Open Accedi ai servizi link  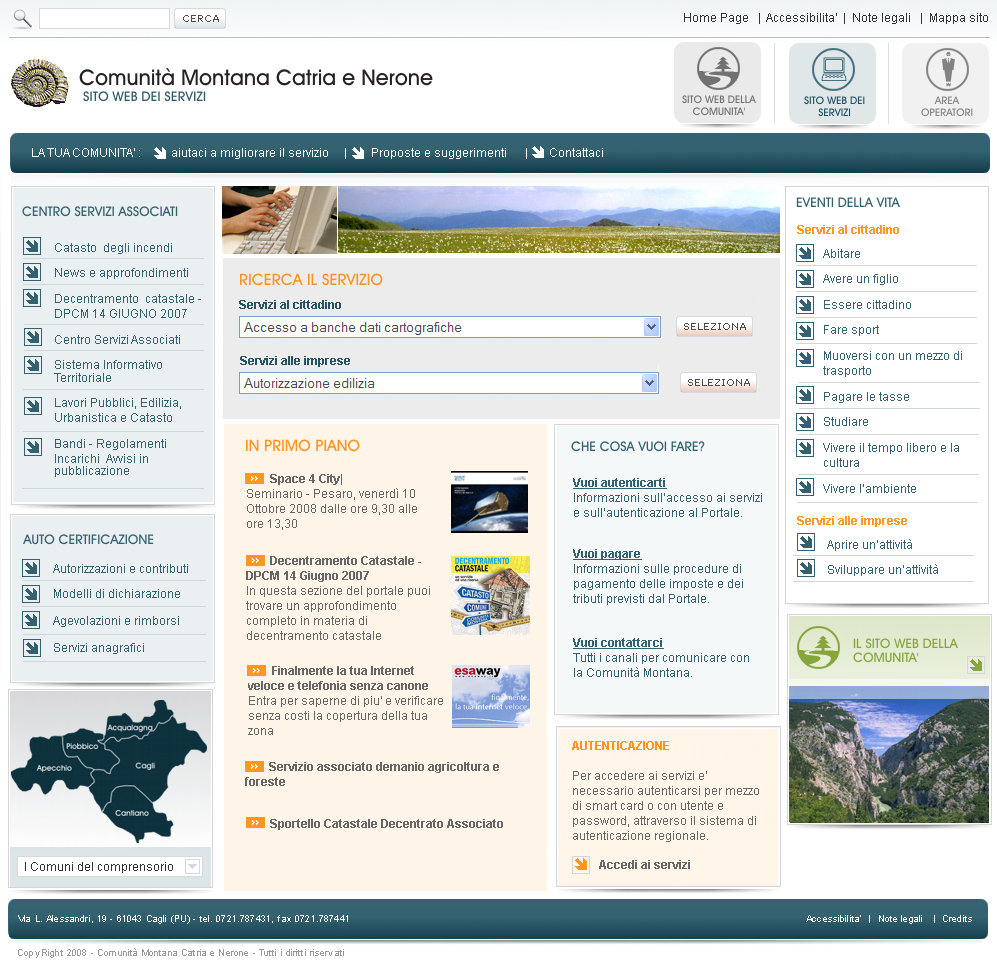click(x=644, y=864)
